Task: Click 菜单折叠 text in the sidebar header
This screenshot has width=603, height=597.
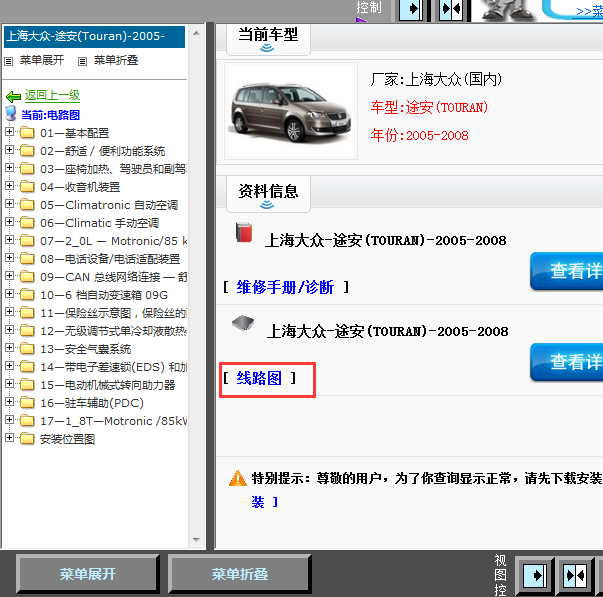Action: pyautogui.click(x=116, y=60)
